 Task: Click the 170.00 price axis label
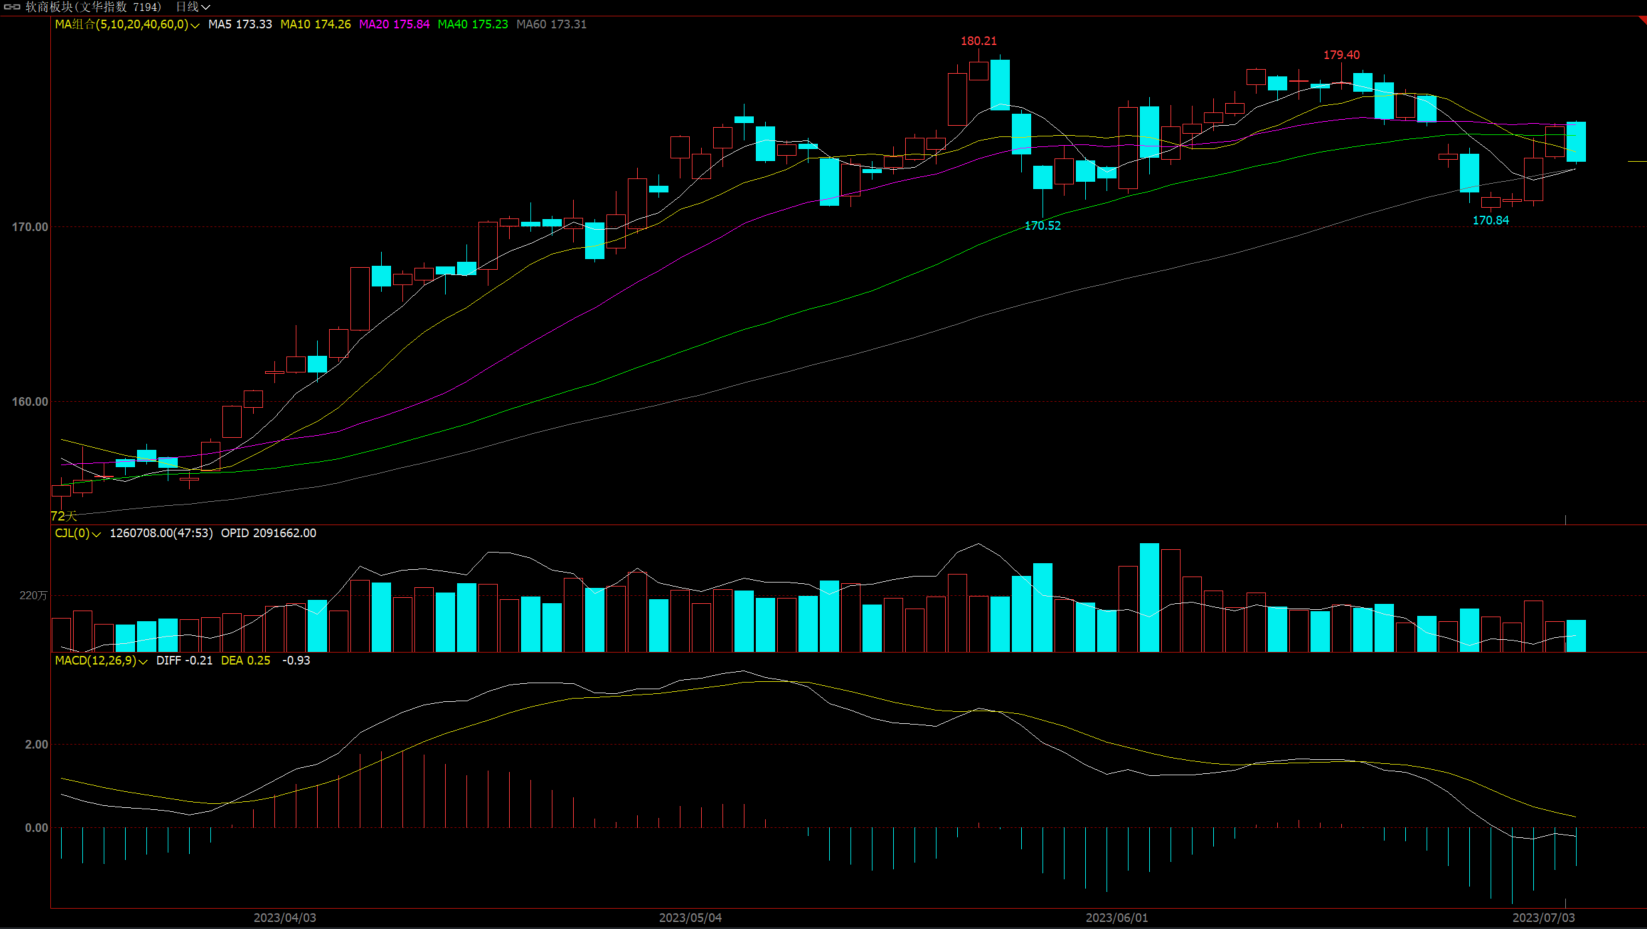30,227
